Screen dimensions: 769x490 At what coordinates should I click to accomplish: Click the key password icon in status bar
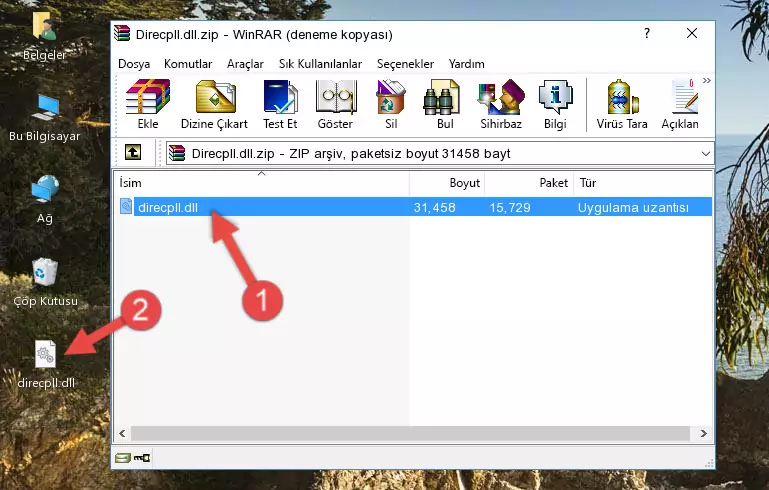click(x=142, y=458)
